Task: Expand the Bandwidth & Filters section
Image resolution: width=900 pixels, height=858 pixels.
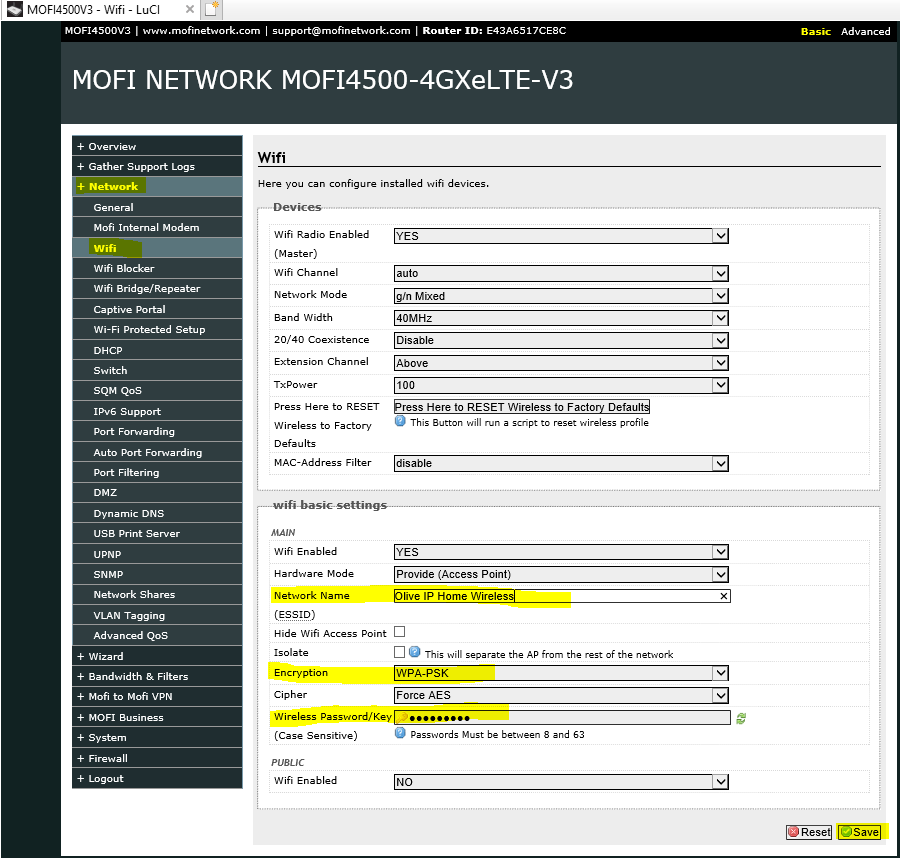Action: click(157, 676)
